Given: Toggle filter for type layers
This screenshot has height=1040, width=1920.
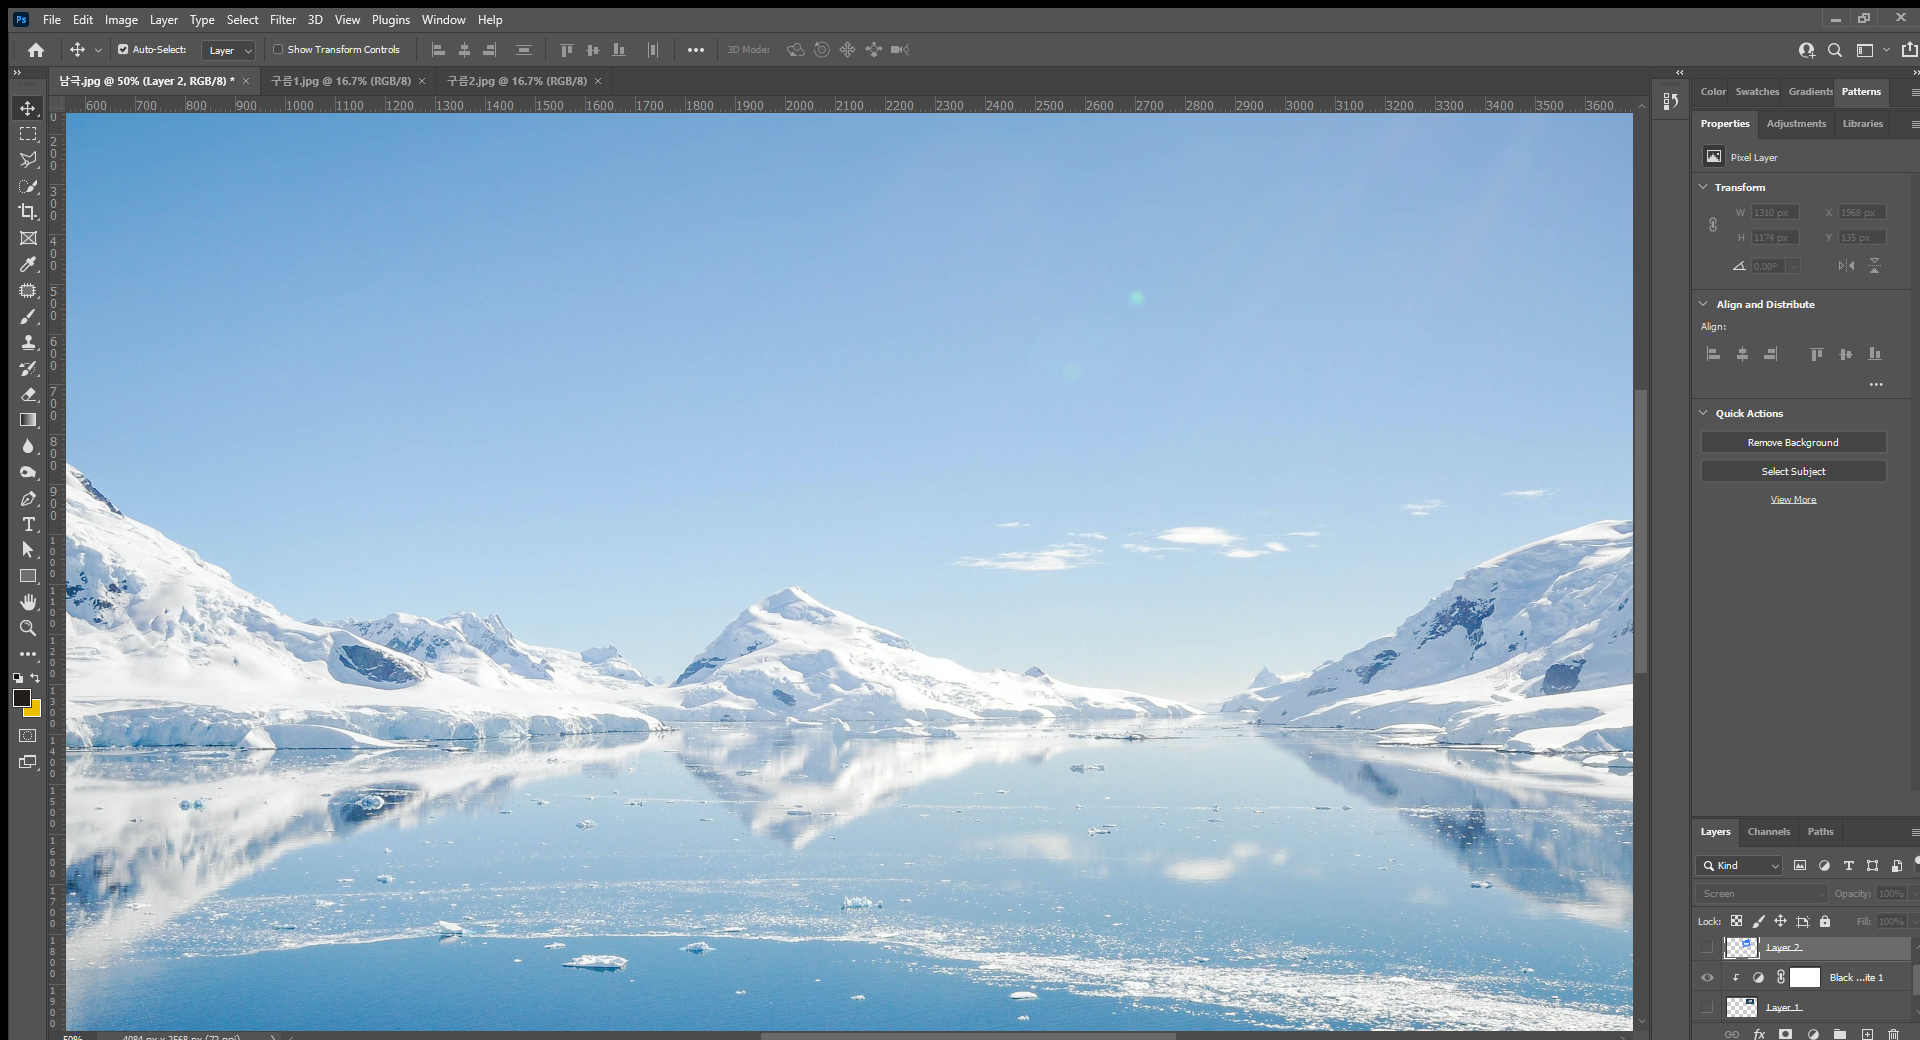Looking at the screenshot, I should (x=1848, y=865).
